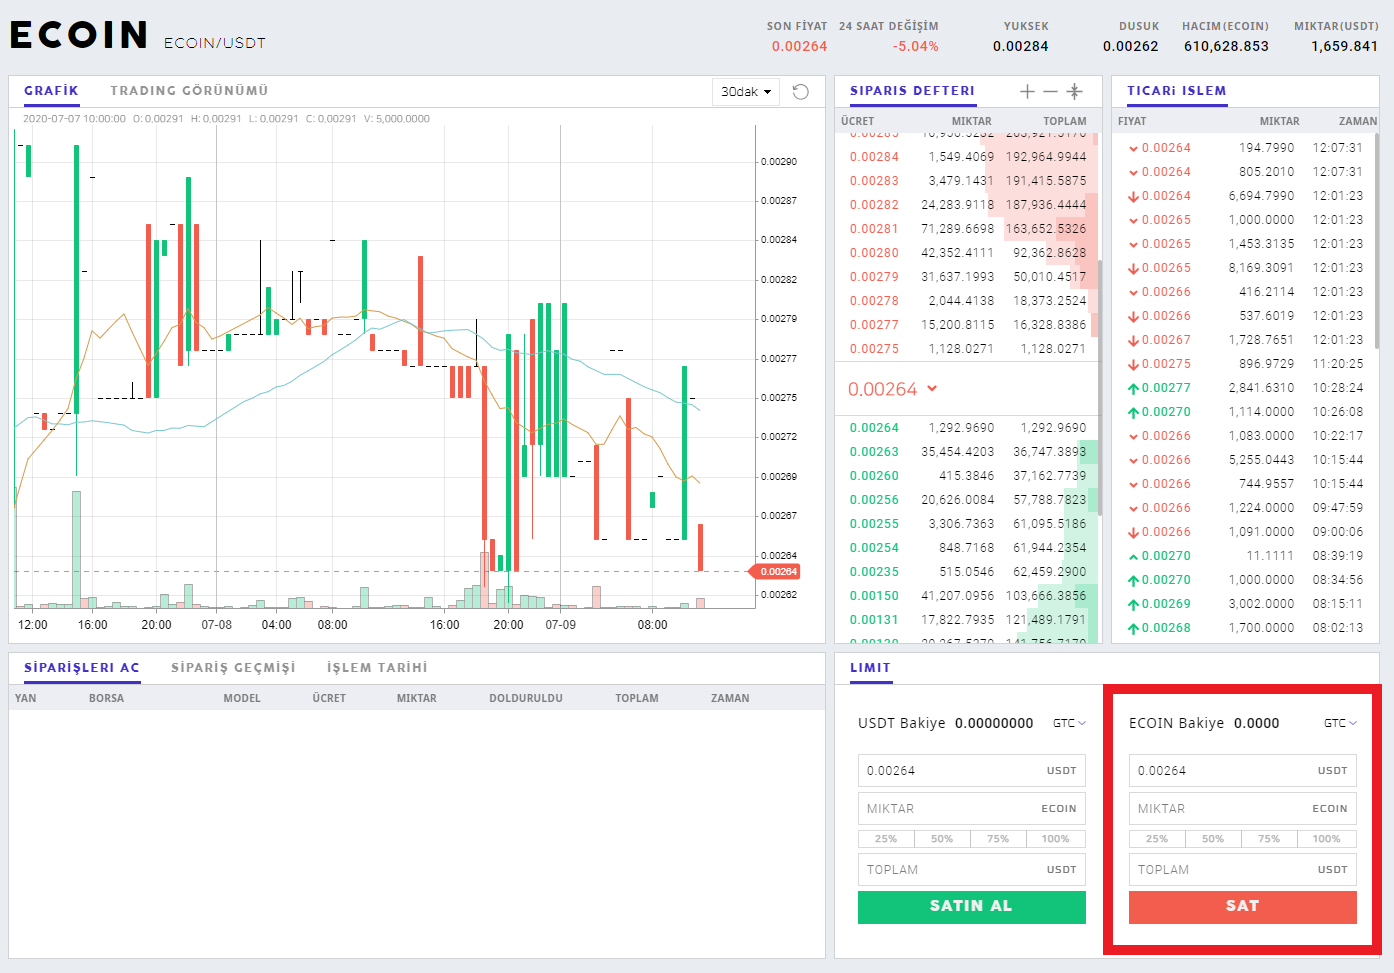This screenshot has height=973, width=1394.
Task: Click the SATIN AL buy button
Action: point(971,906)
